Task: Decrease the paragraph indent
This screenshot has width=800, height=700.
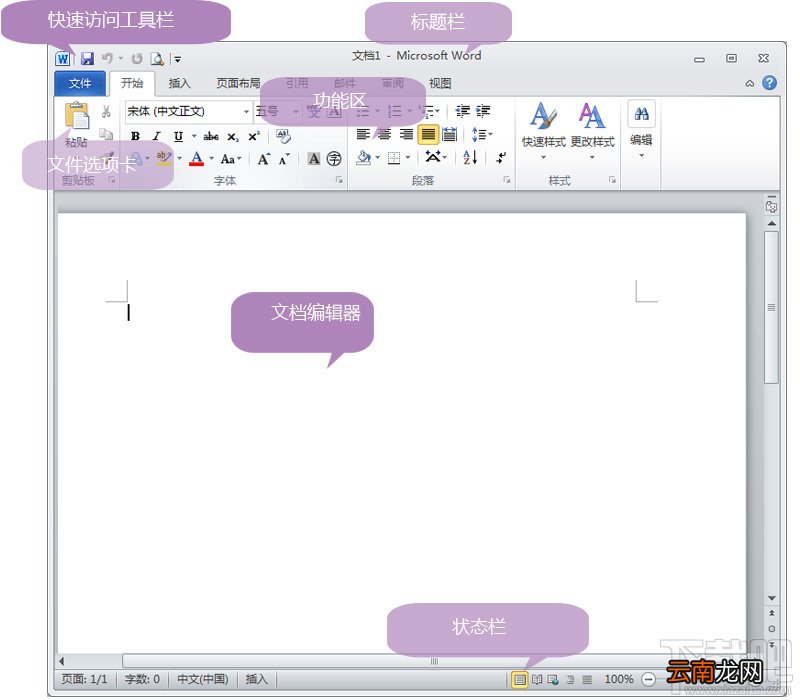Action: point(463,111)
